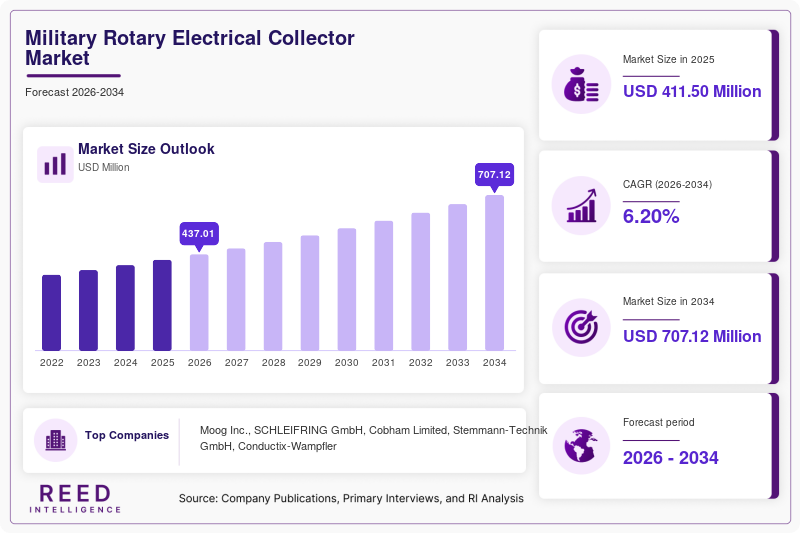Click the '6.20%' CAGR value

(651, 216)
